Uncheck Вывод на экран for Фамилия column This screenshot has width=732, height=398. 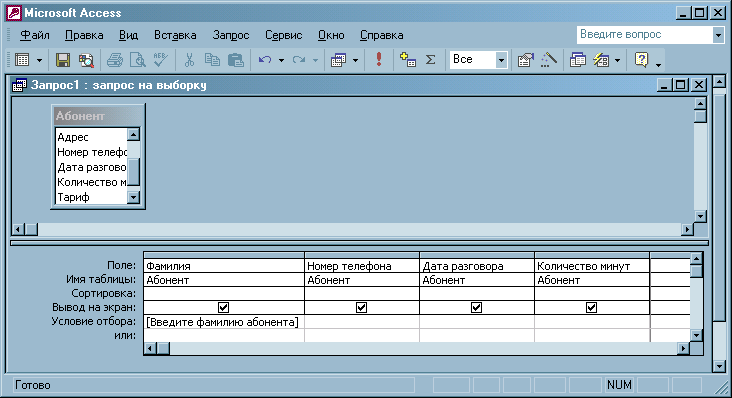tap(224, 307)
